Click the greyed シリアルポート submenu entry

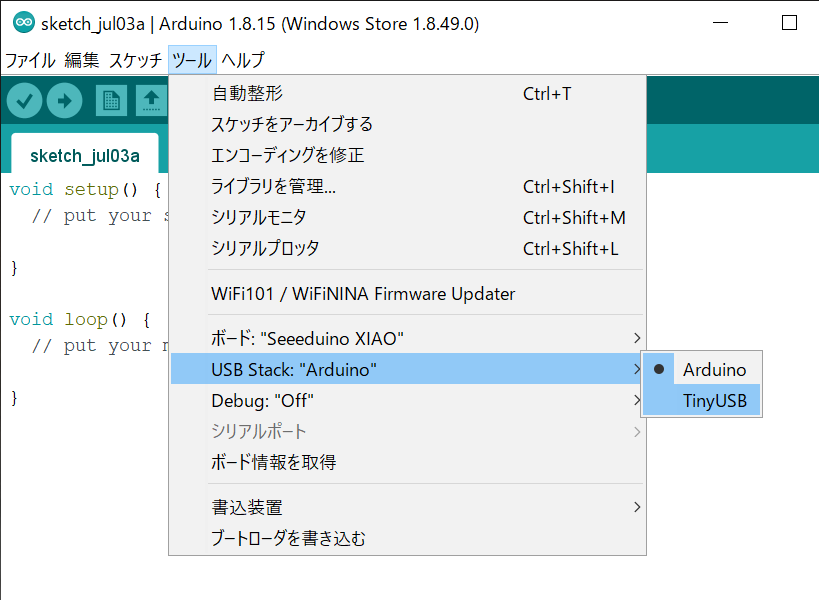coord(407,431)
